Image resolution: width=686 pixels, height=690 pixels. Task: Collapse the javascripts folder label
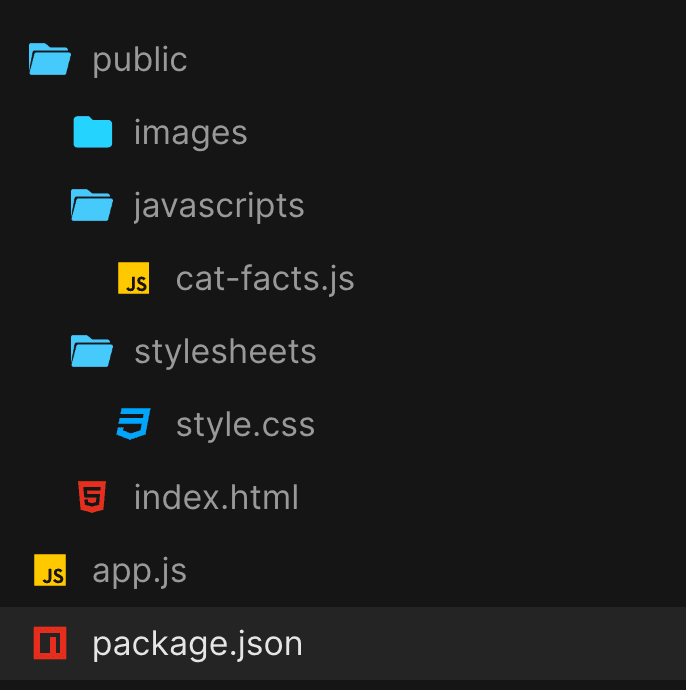click(x=219, y=206)
